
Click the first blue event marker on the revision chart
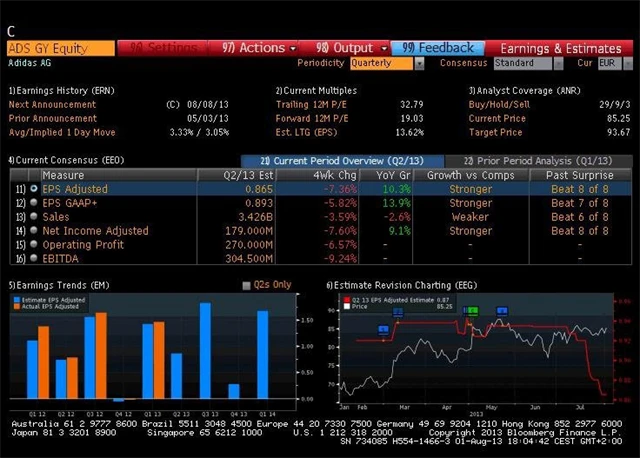tap(382, 328)
